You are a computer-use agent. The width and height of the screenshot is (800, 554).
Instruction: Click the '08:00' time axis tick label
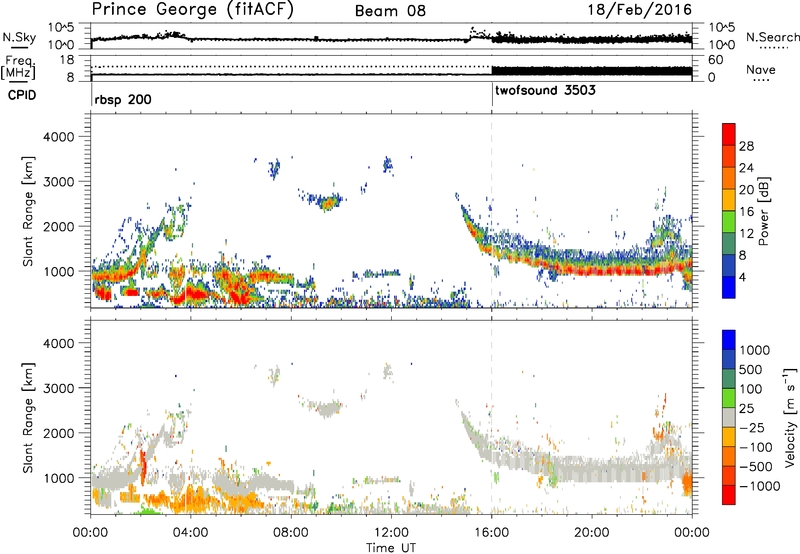[291, 533]
